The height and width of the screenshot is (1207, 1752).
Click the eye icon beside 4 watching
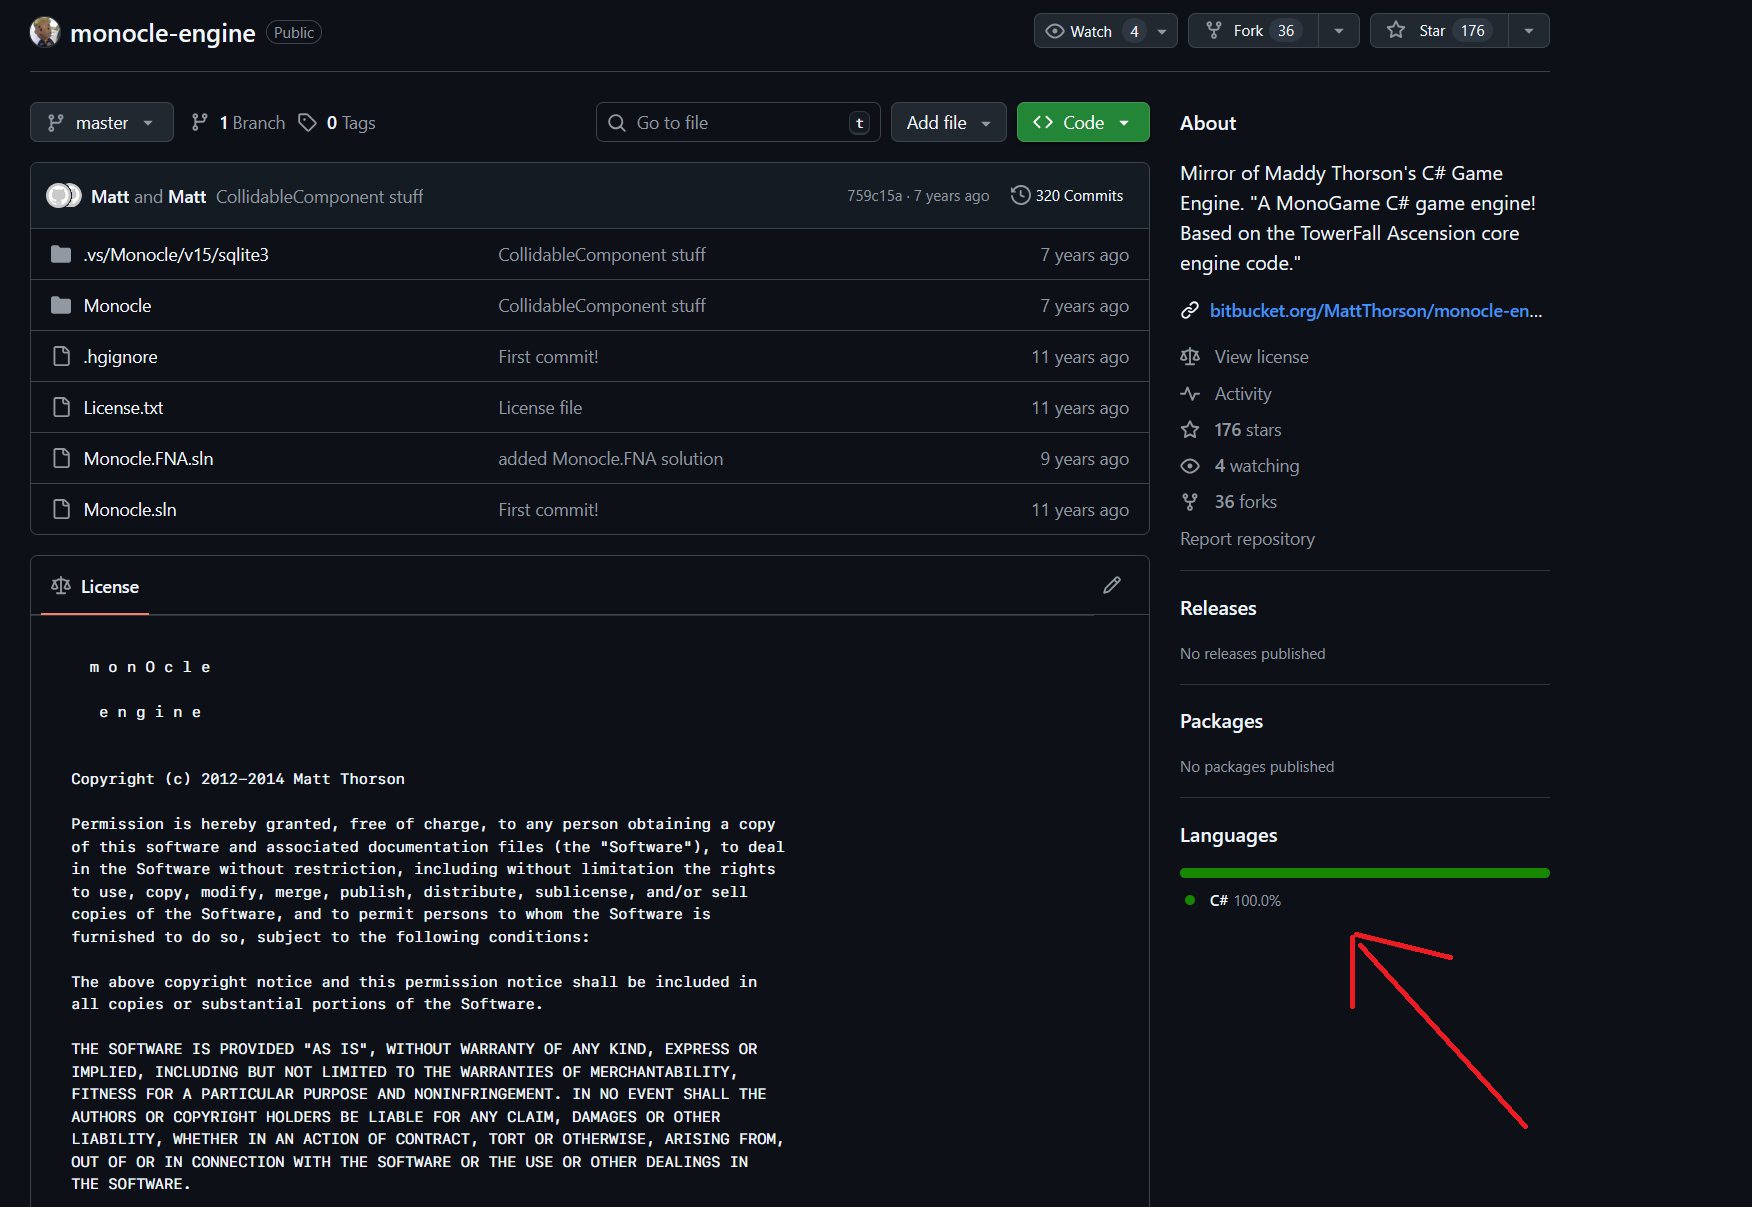(x=1190, y=466)
